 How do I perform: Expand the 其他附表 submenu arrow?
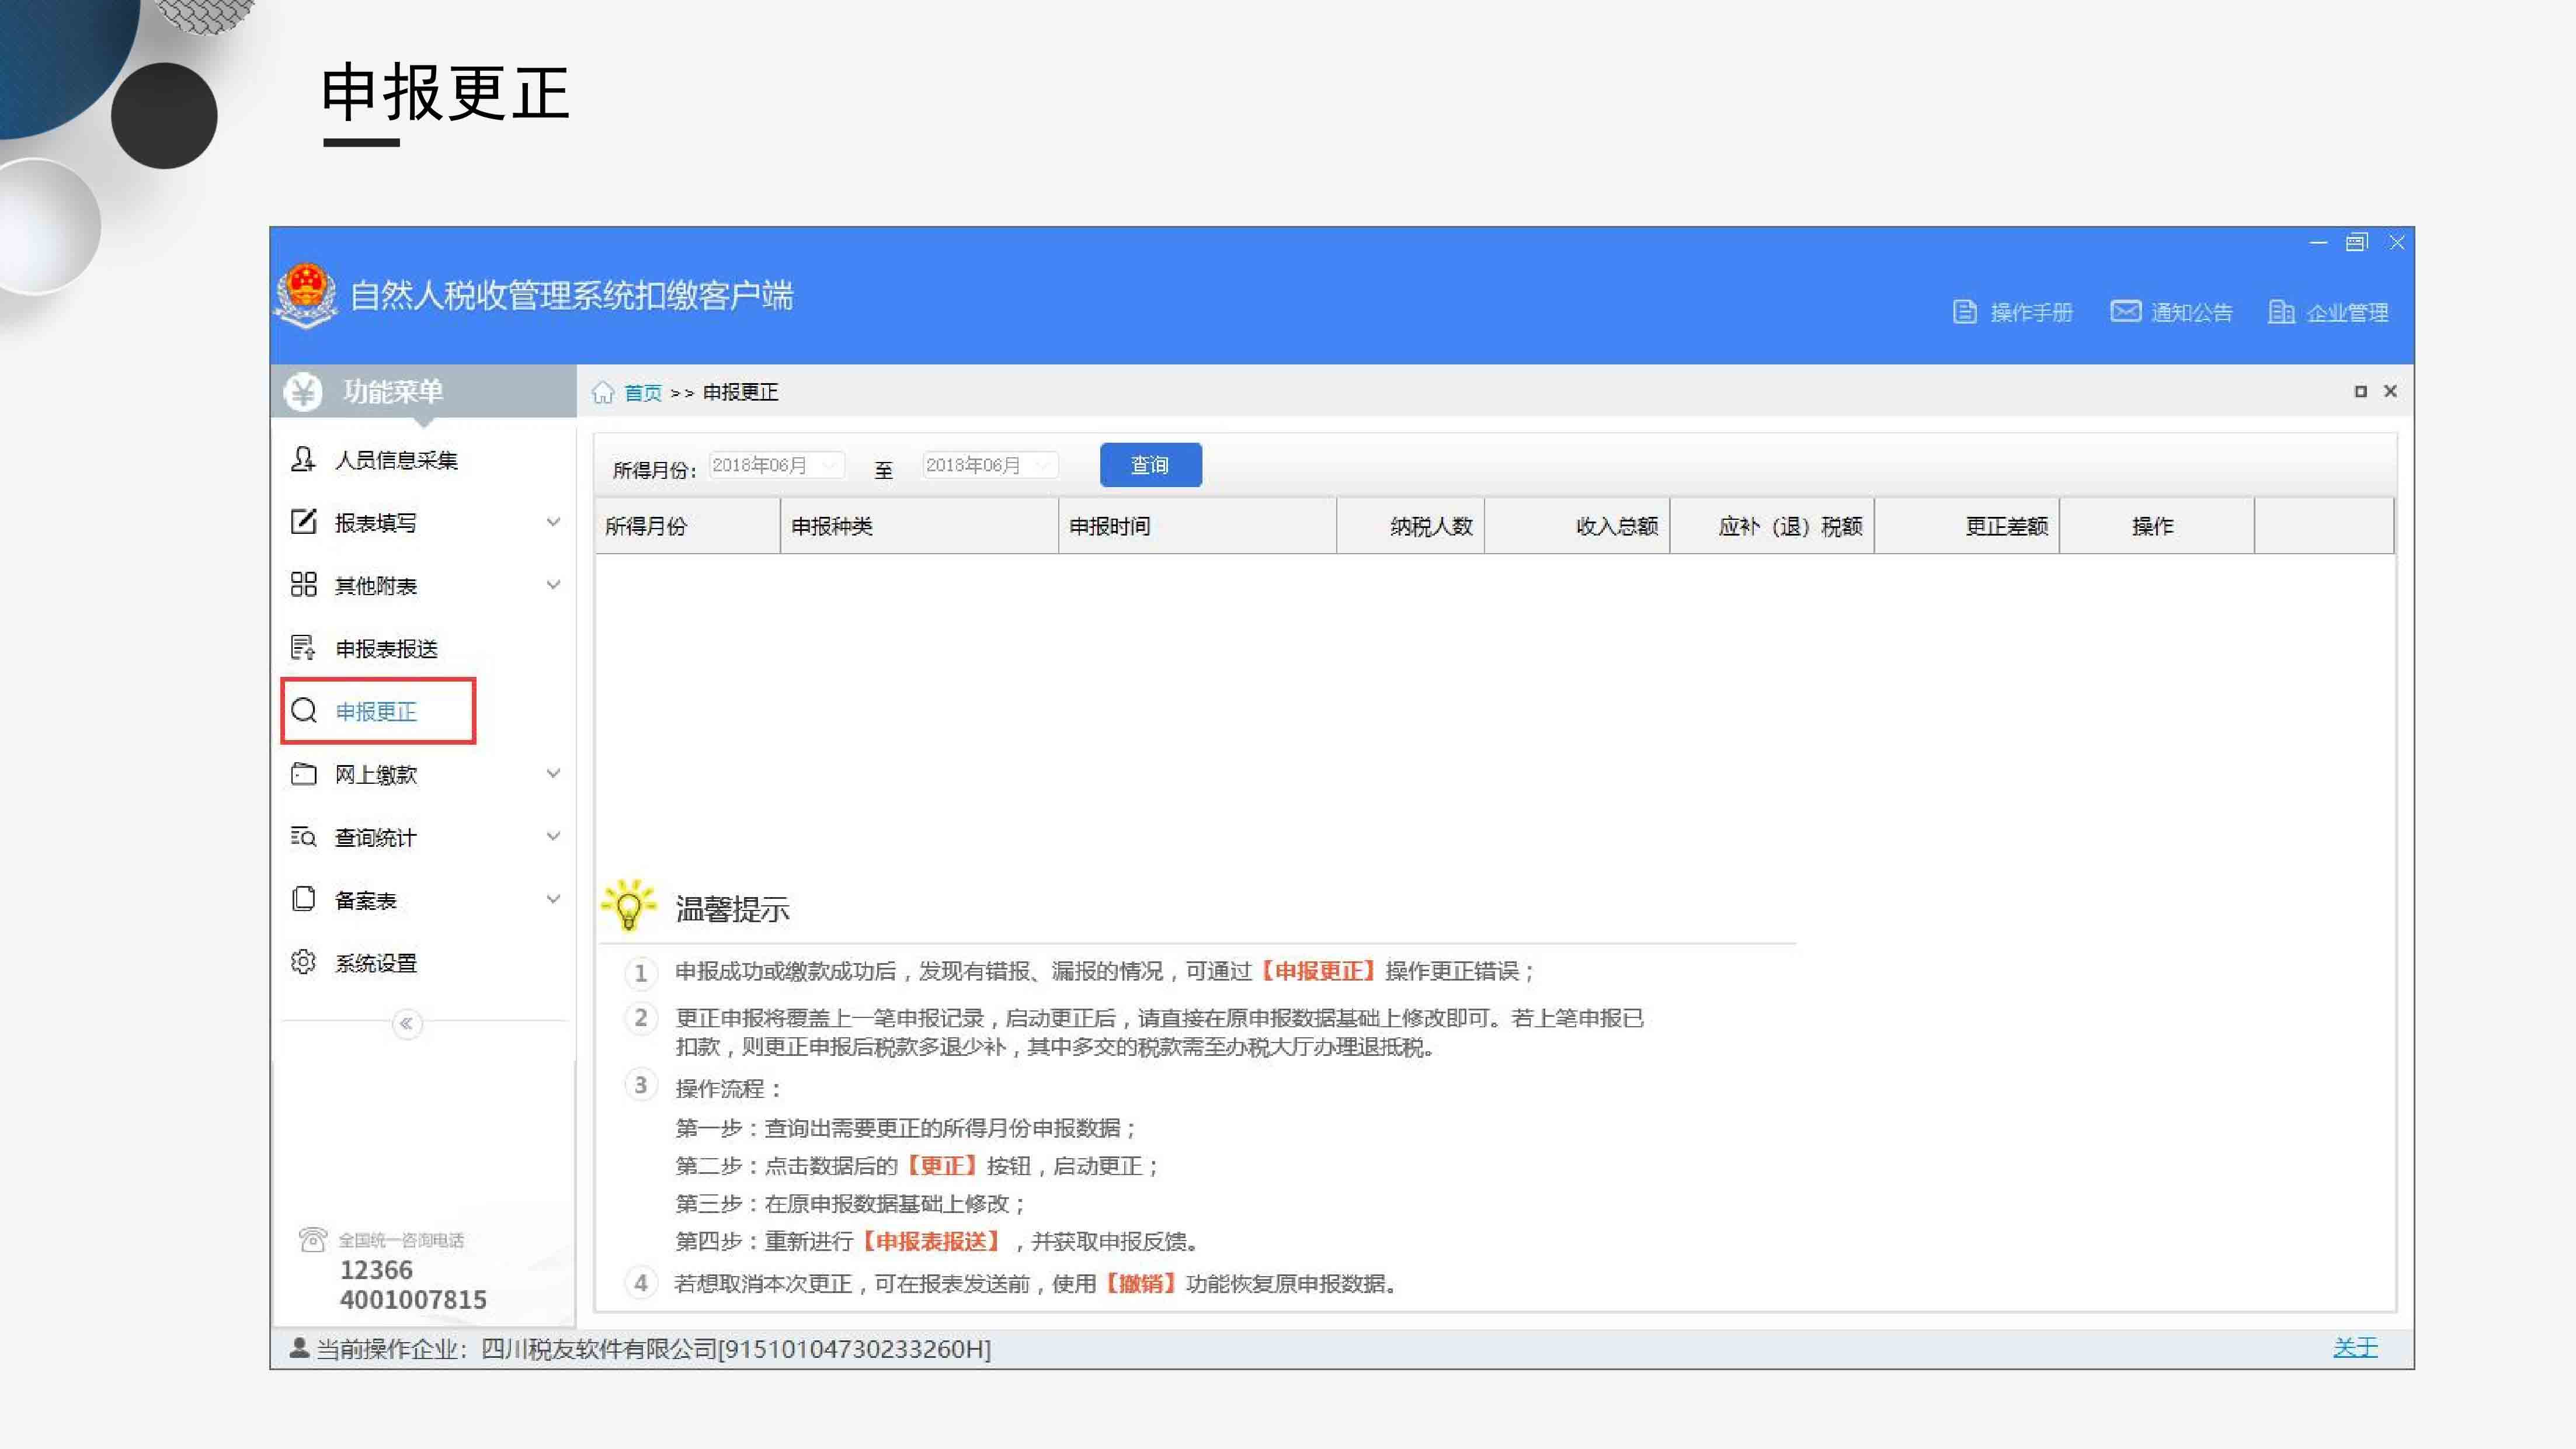tap(553, 585)
